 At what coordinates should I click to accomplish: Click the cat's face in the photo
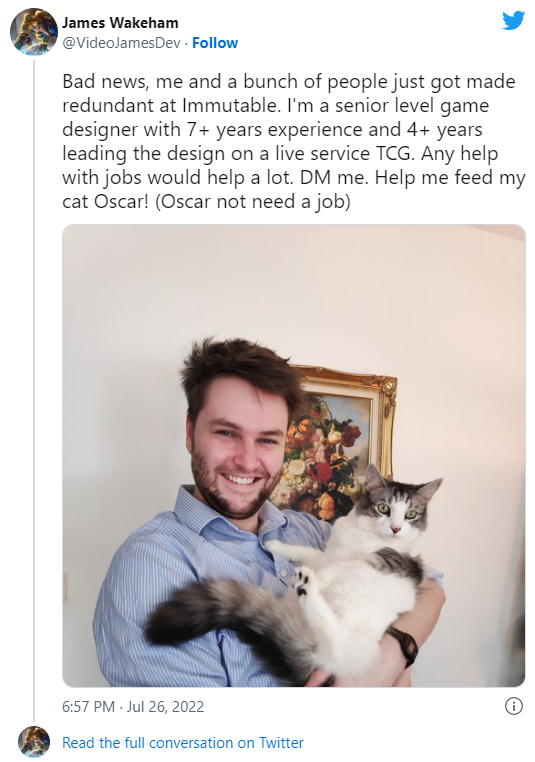tap(397, 508)
